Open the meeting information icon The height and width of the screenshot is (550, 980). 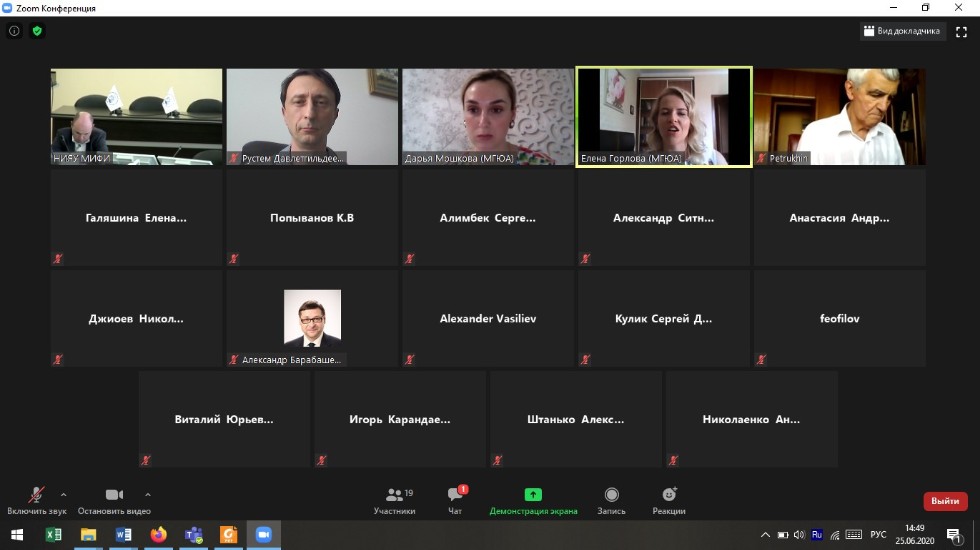[14, 31]
